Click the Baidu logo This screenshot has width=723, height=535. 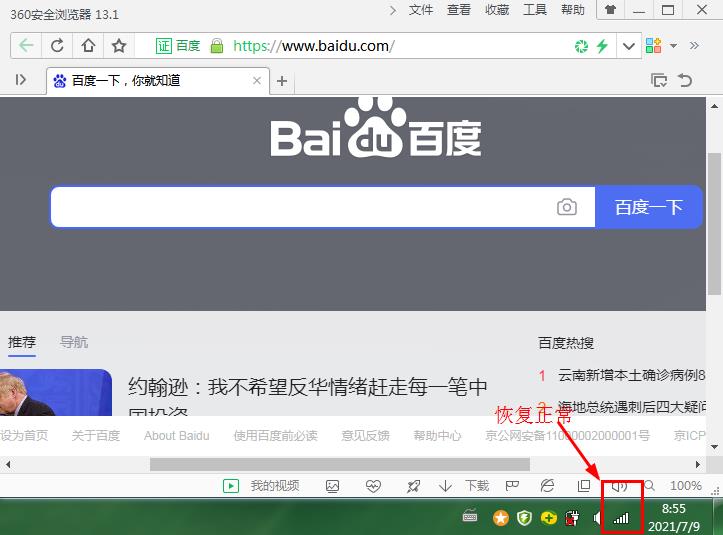376,128
